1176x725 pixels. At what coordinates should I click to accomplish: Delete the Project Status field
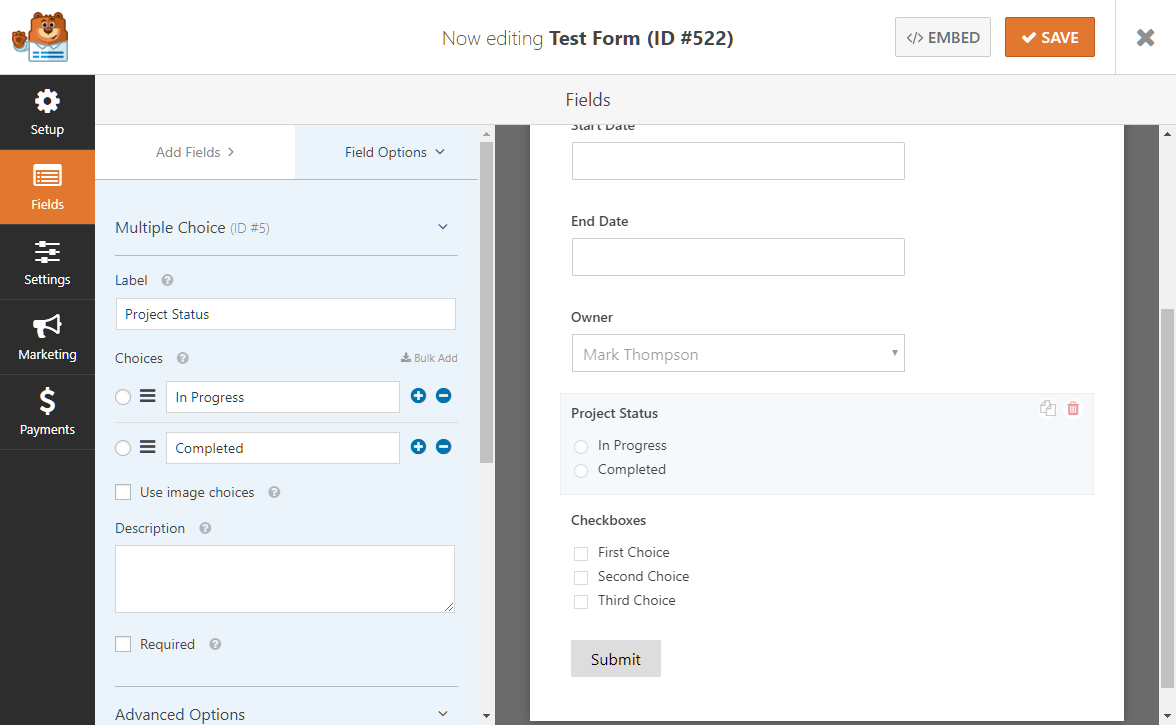(x=1073, y=408)
